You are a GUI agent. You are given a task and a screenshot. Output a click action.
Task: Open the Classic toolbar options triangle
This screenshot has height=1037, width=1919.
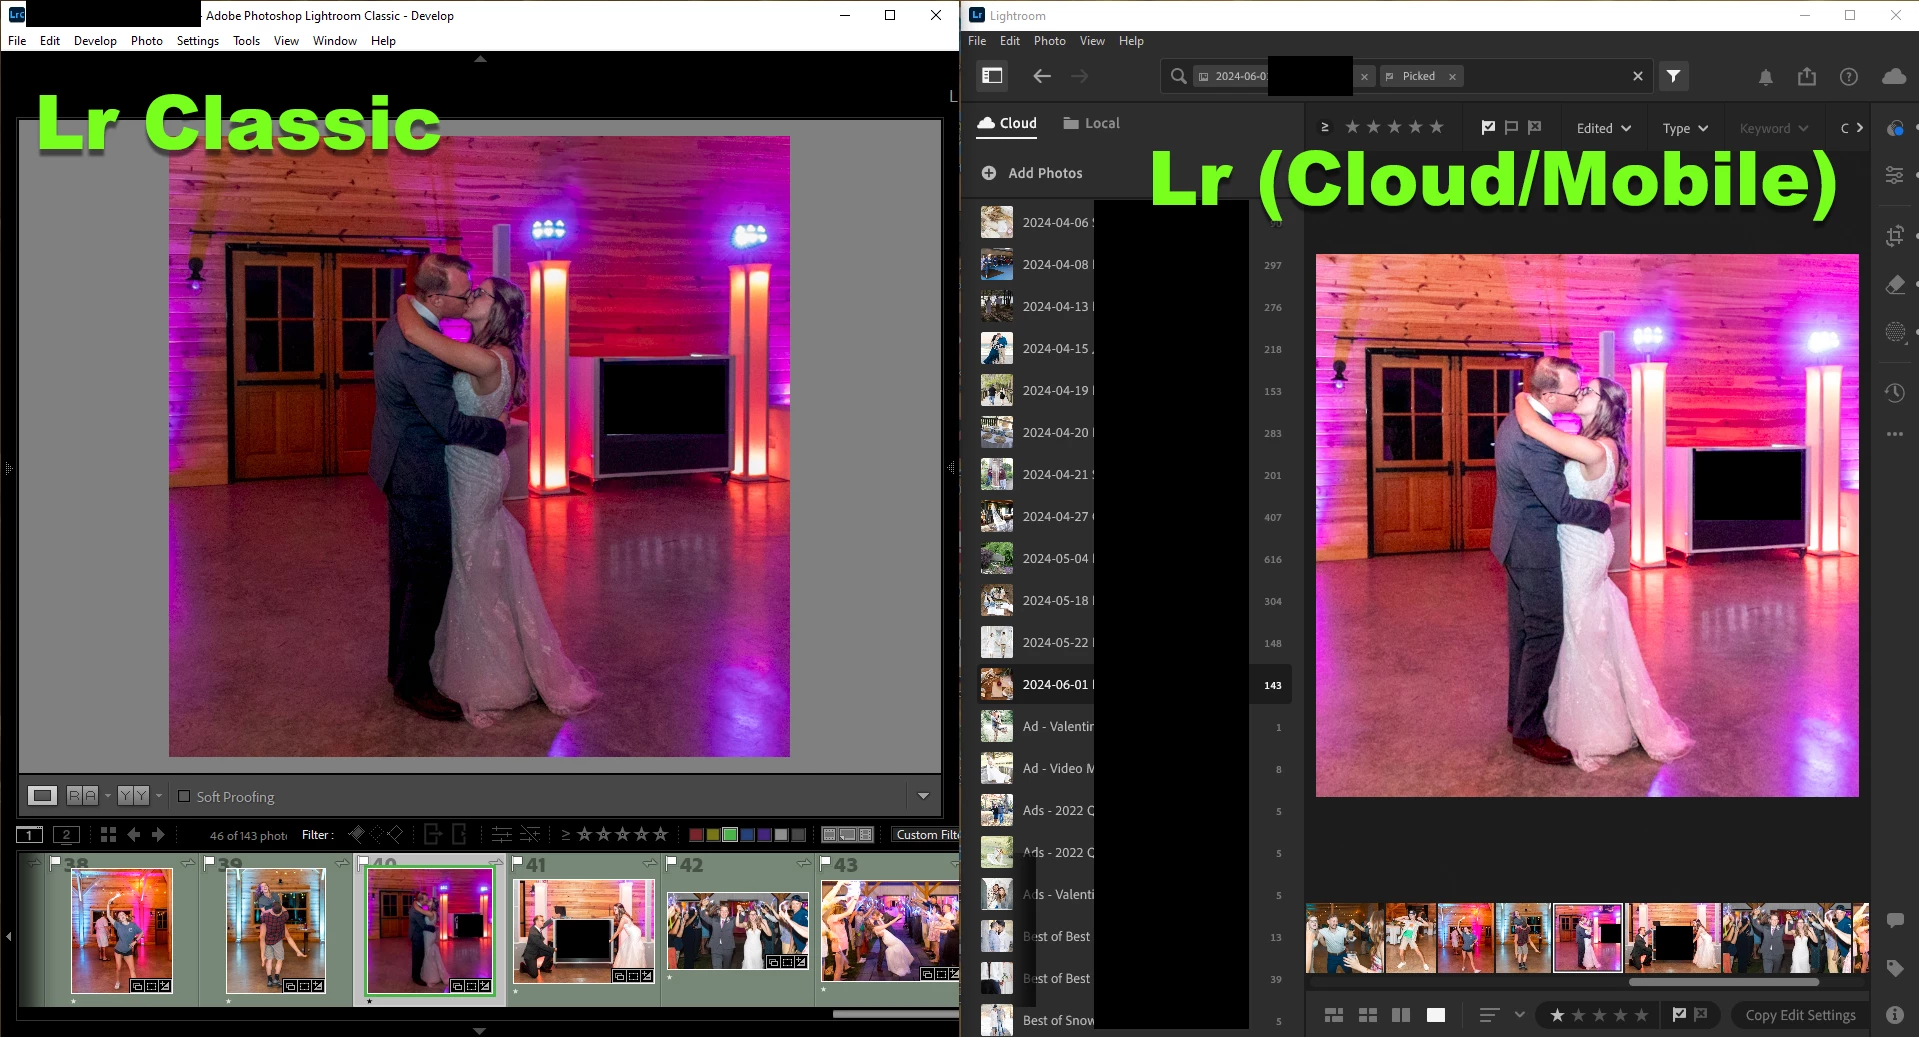923,796
